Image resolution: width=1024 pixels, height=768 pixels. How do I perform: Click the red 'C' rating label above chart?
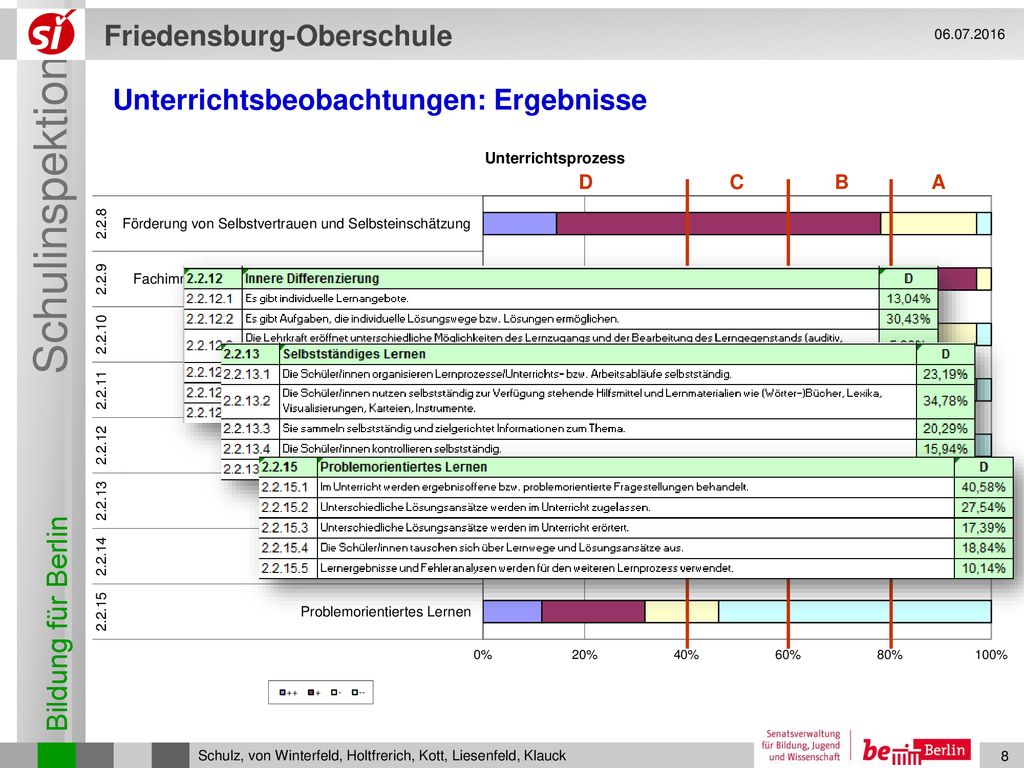(x=737, y=182)
